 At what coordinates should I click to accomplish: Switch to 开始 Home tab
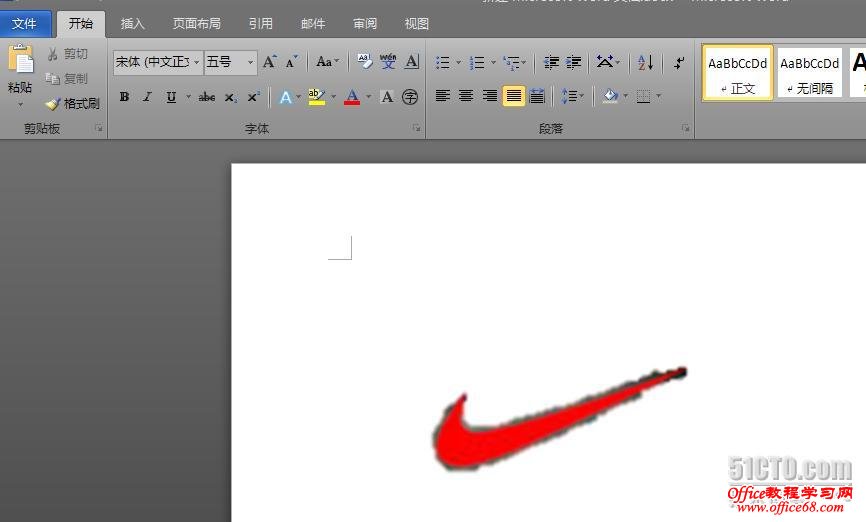click(x=81, y=23)
